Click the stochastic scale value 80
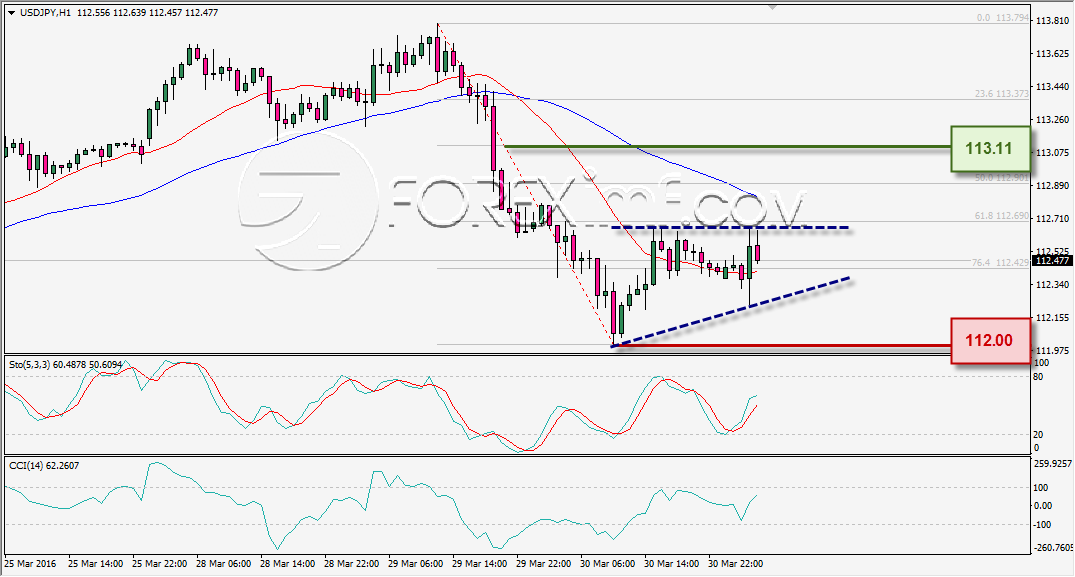The height and width of the screenshot is (577, 1075). click(x=1038, y=376)
